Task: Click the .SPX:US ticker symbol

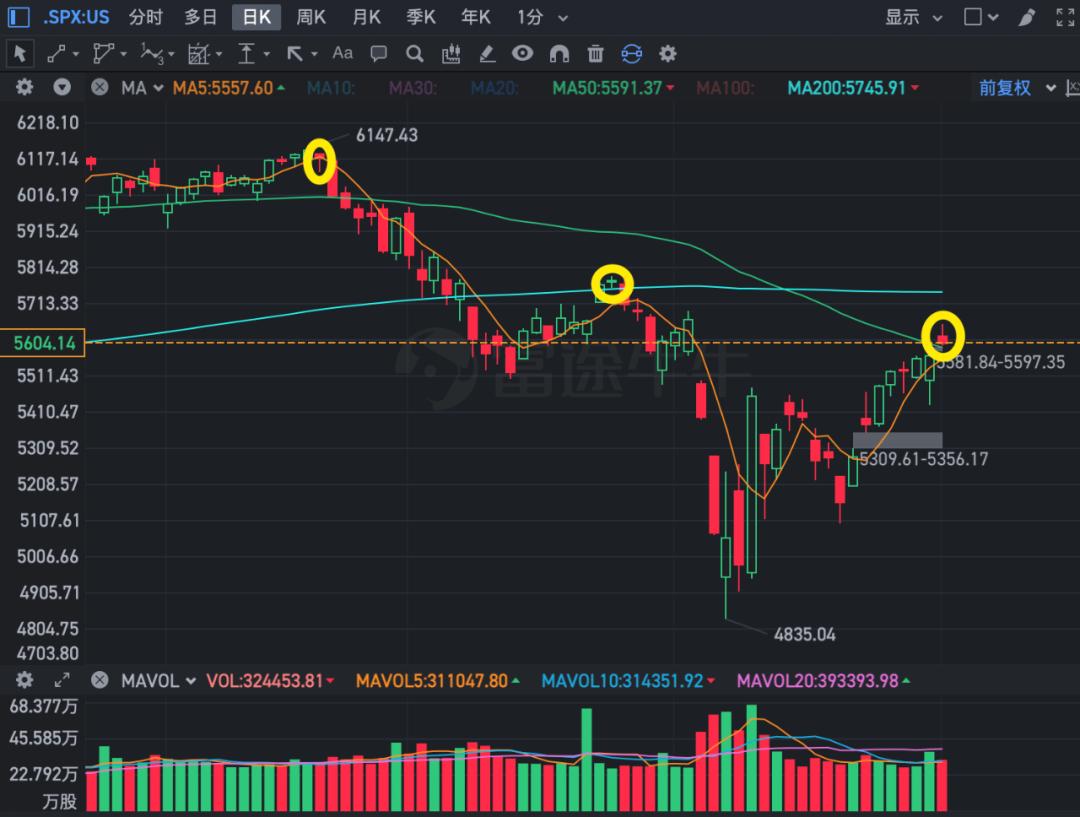Action: pyautogui.click(x=76, y=17)
